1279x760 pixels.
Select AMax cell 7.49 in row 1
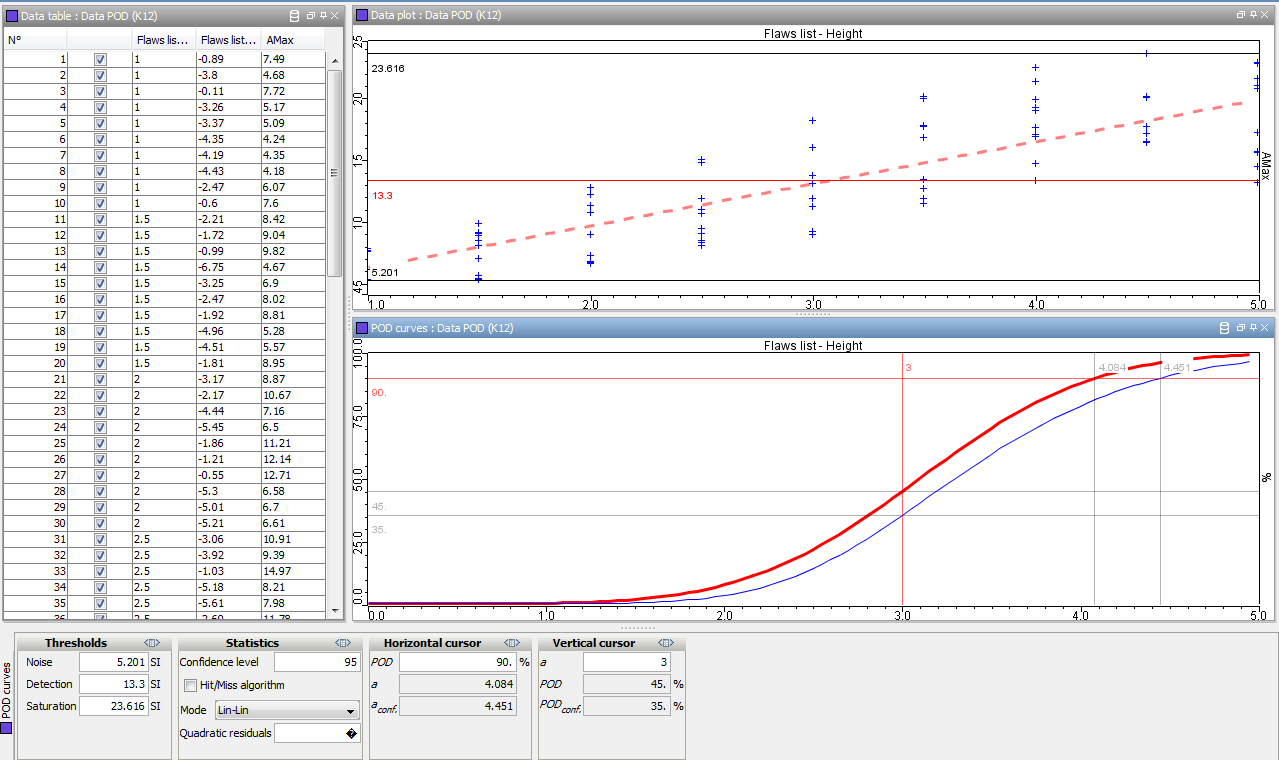click(292, 59)
